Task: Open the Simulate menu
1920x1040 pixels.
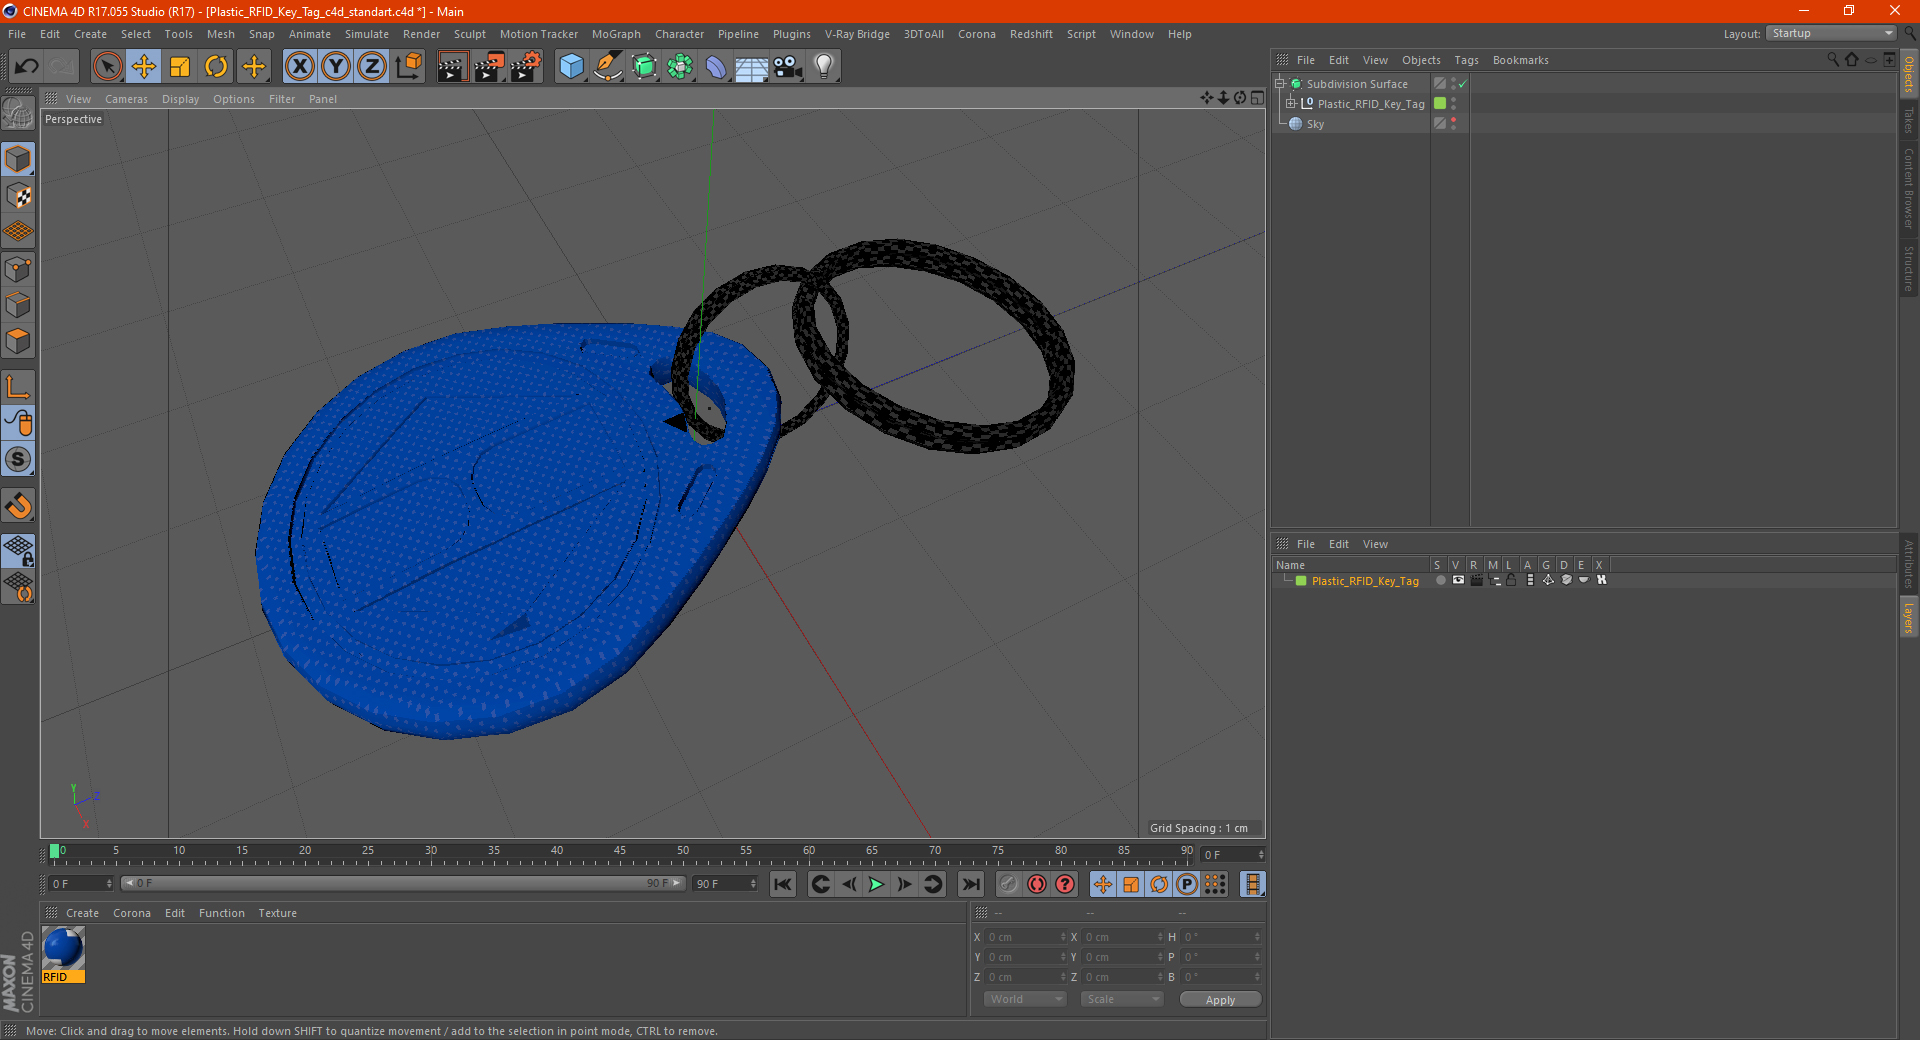Action: pyautogui.click(x=367, y=34)
